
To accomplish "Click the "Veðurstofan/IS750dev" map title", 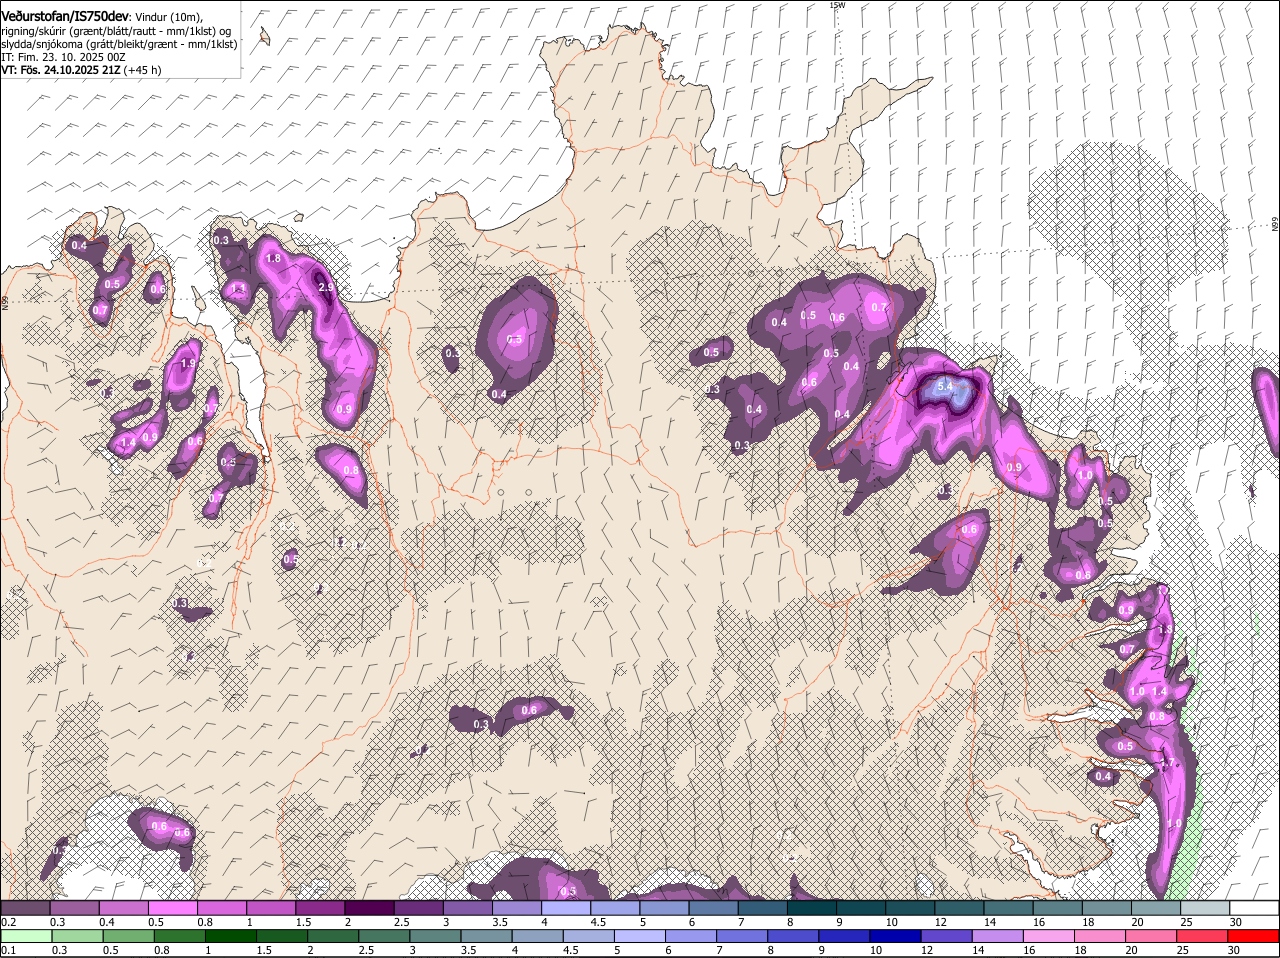I will [x=64, y=17].
